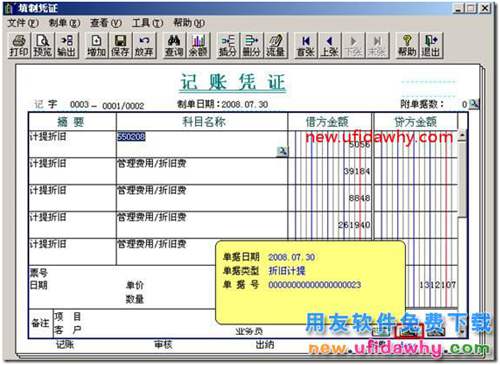
Task: Discard changes with 放弃 icon
Action: click(144, 46)
